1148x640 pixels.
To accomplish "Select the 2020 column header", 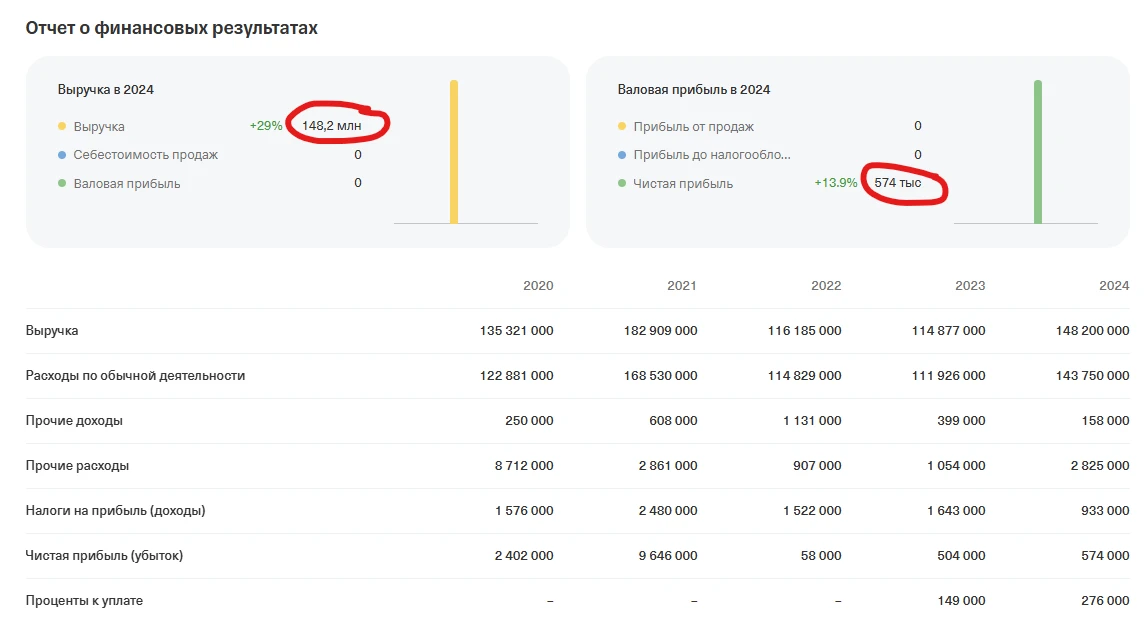I will (538, 286).
